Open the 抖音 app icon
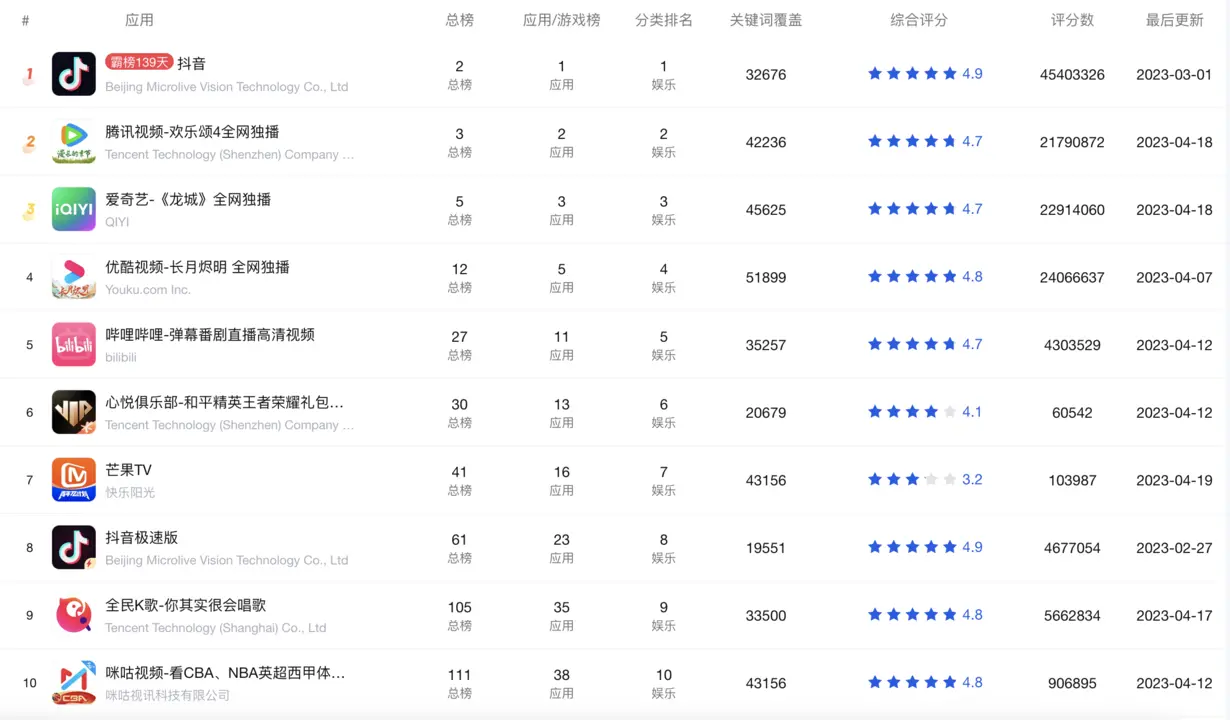 pyautogui.click(x=74, y=74)
